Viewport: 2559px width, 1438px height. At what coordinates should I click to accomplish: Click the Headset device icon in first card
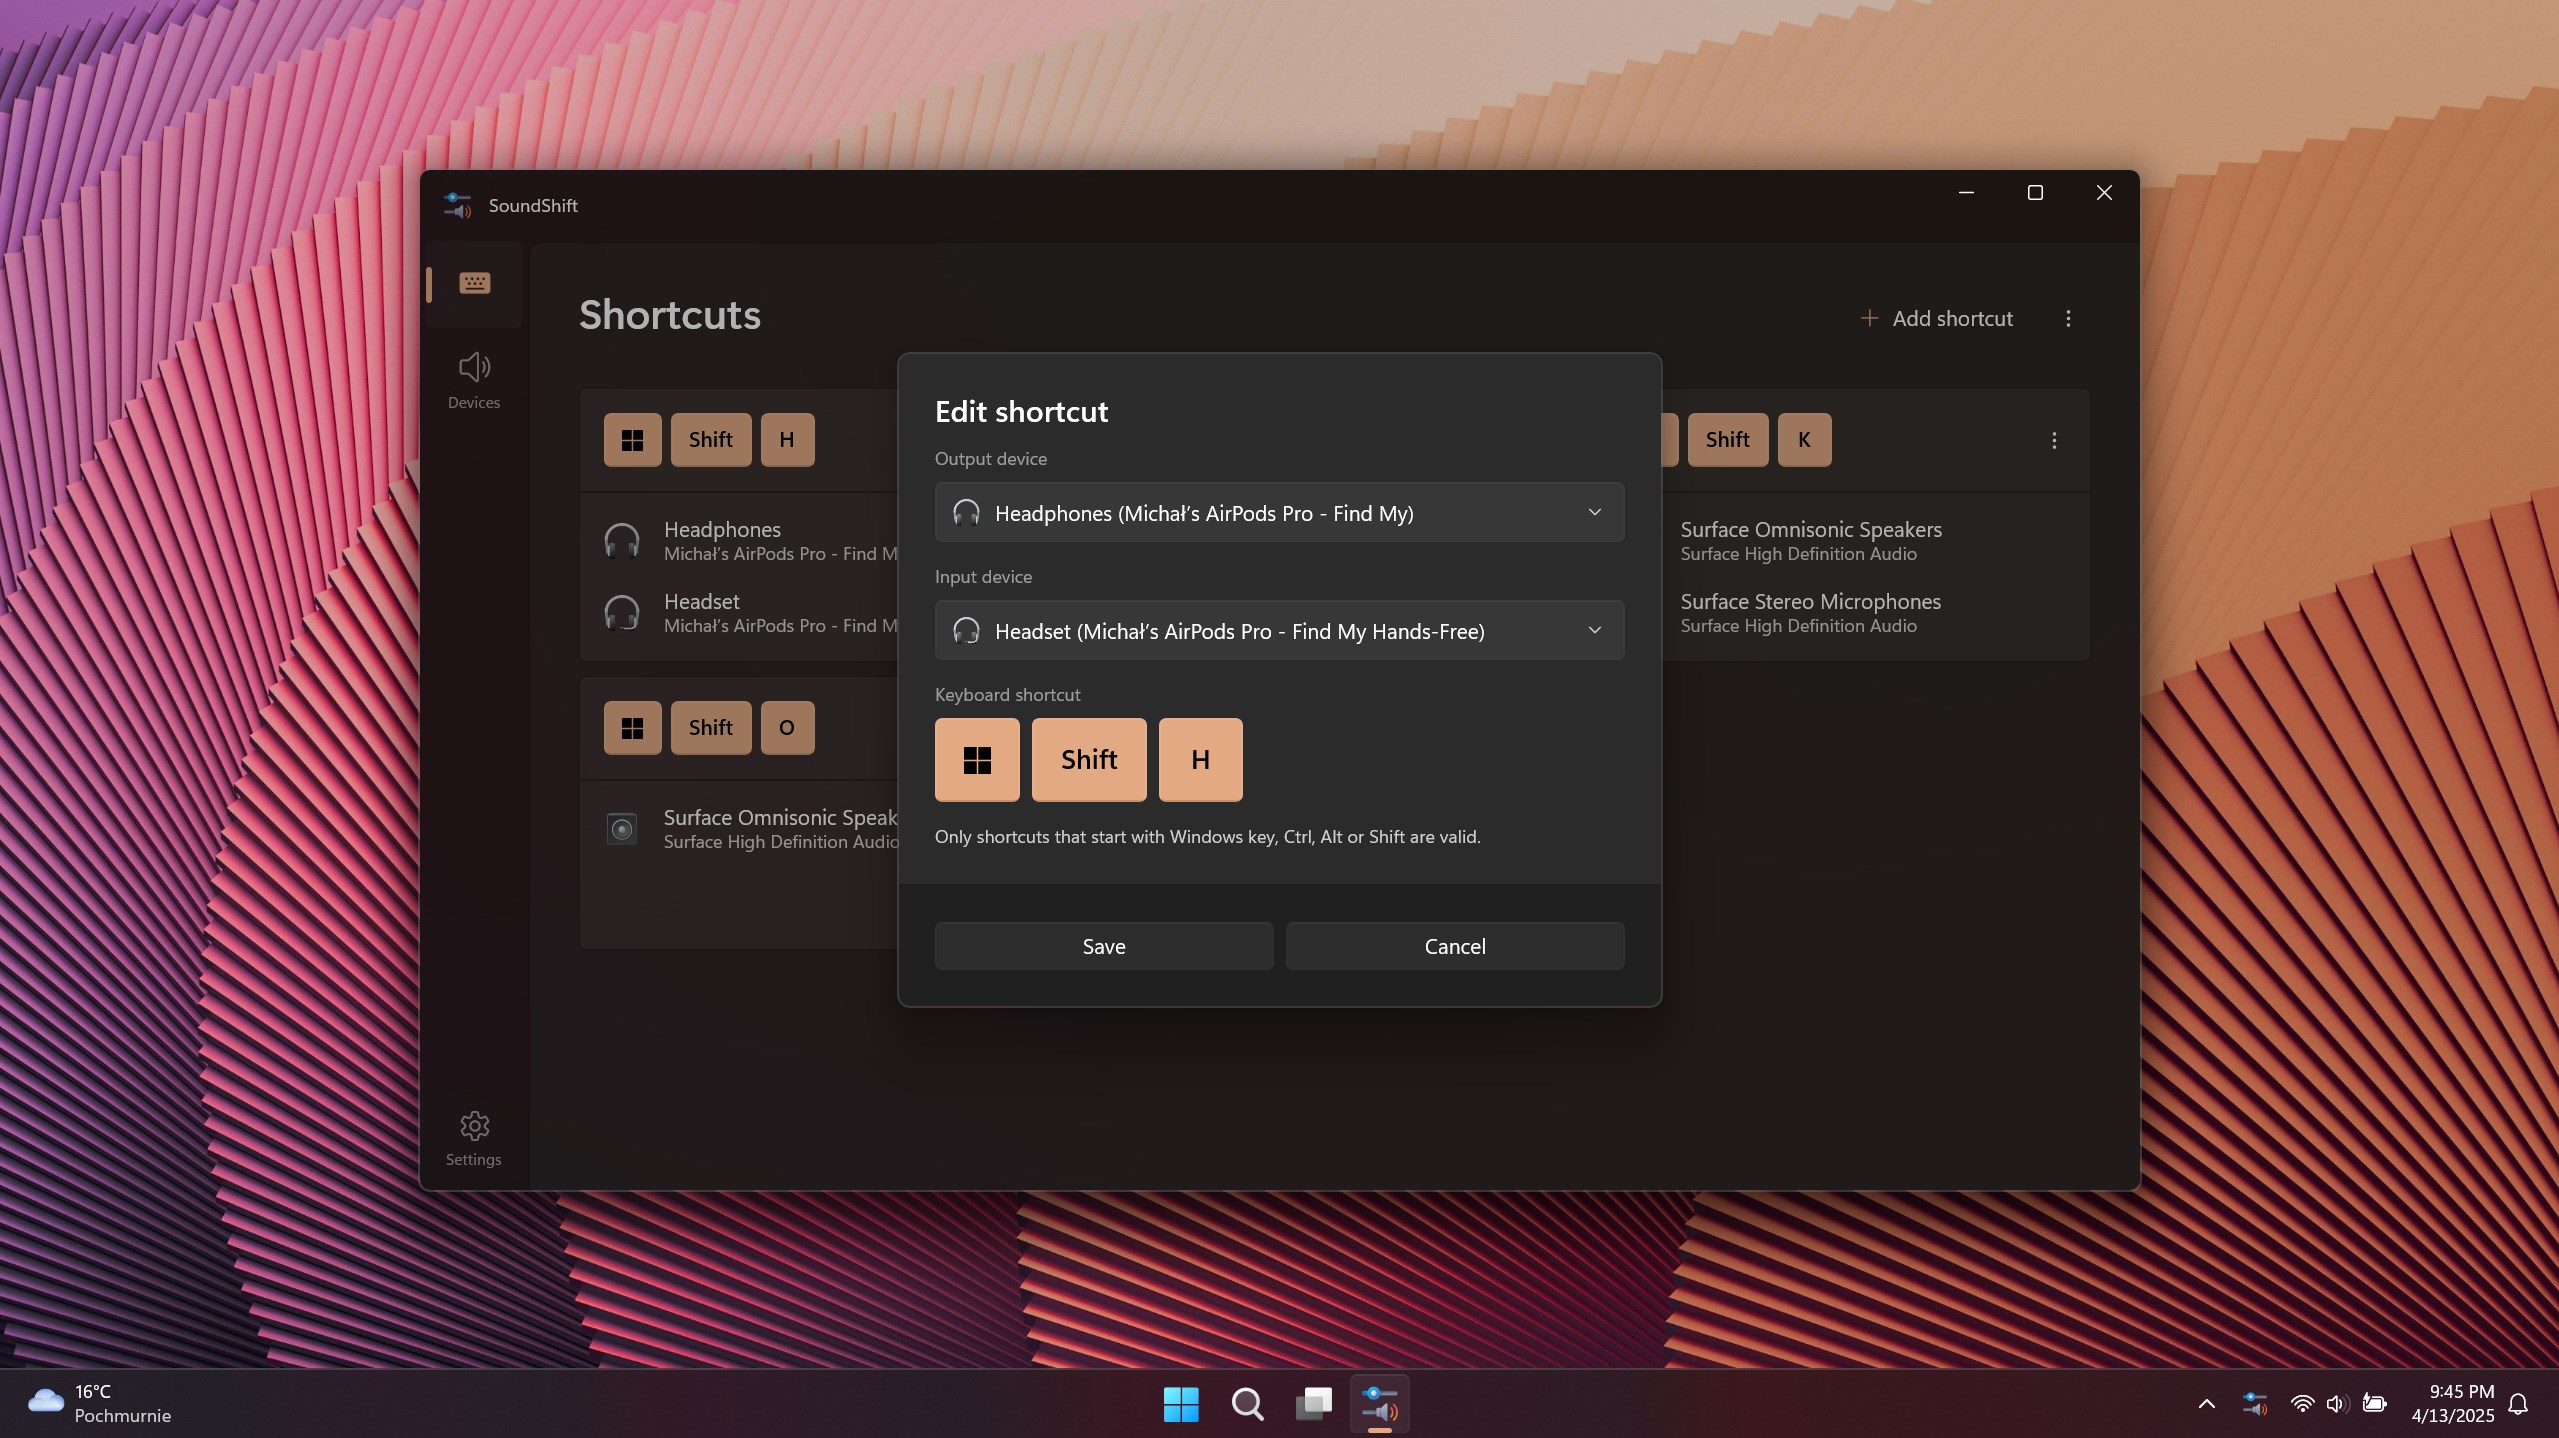[x=622, y=613]
